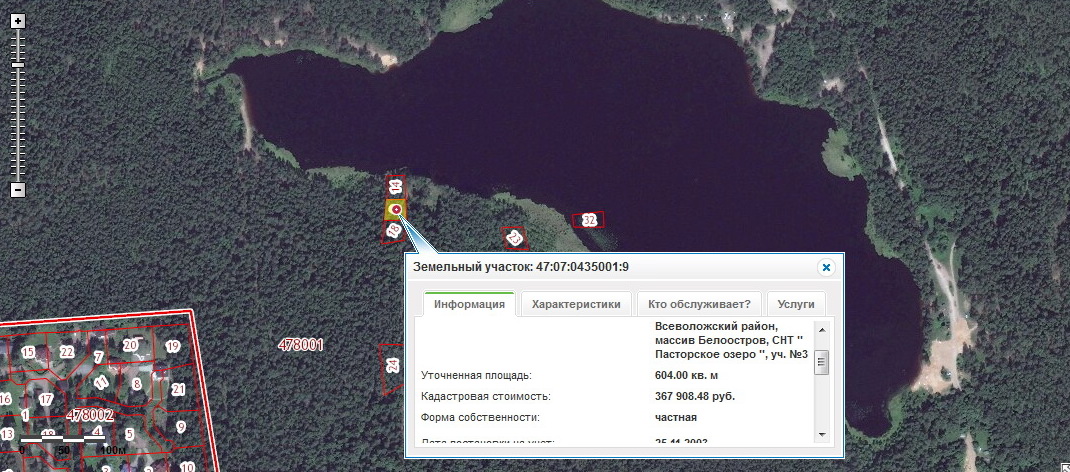The width and height of the screenshot is (1070, 472).
Task: Select parcel 32 by the lakeshore
Action: tap(589, 220)
